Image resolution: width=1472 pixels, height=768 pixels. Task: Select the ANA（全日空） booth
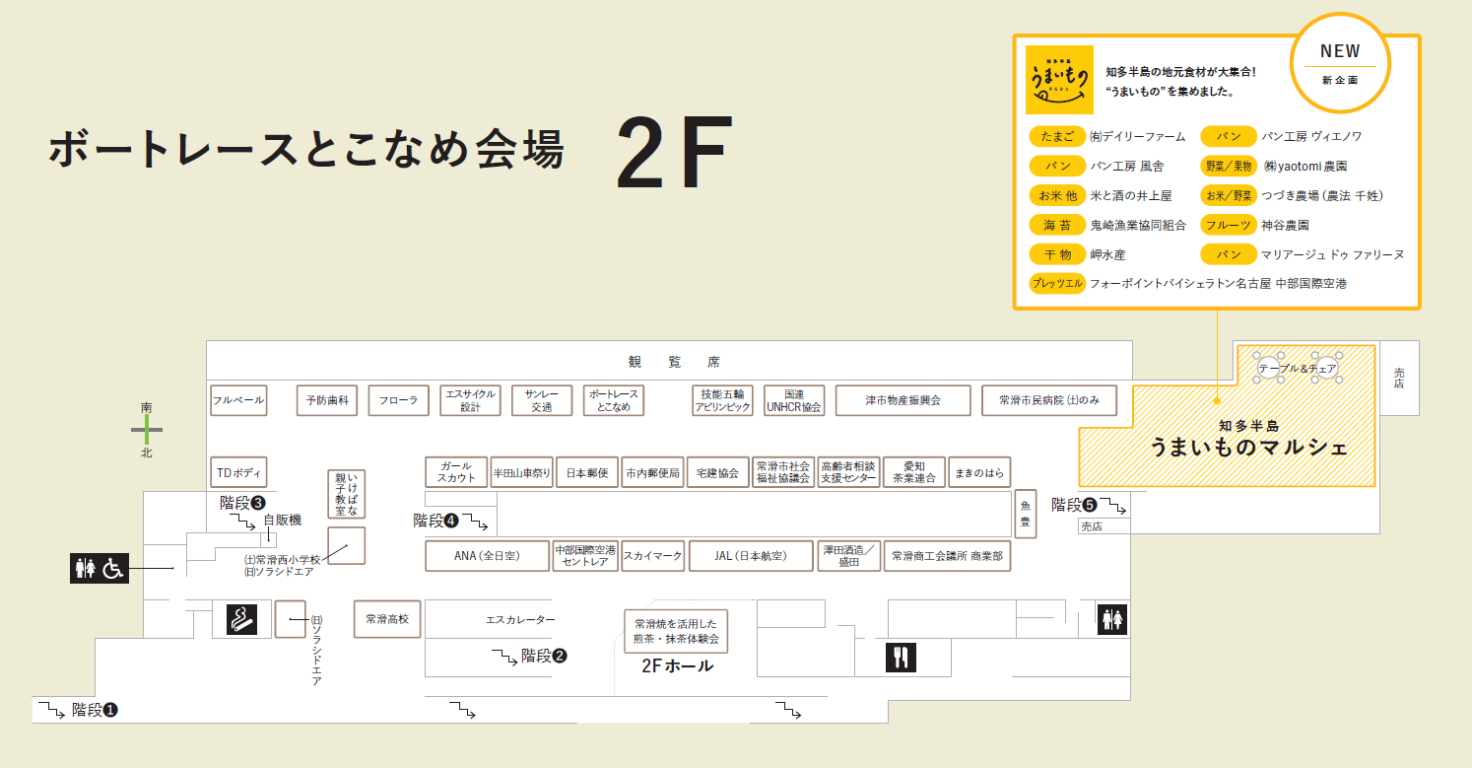(x=487, y=556)
